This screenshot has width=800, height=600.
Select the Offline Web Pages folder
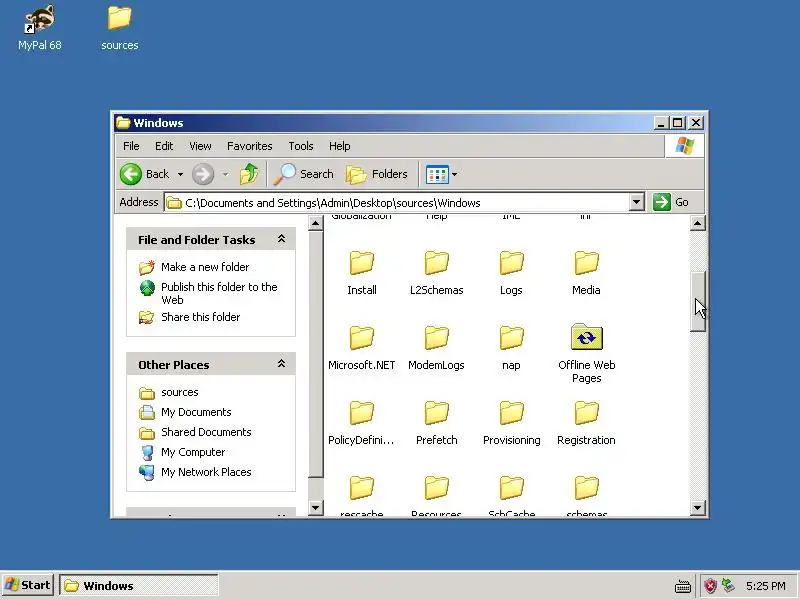(586, 354)
